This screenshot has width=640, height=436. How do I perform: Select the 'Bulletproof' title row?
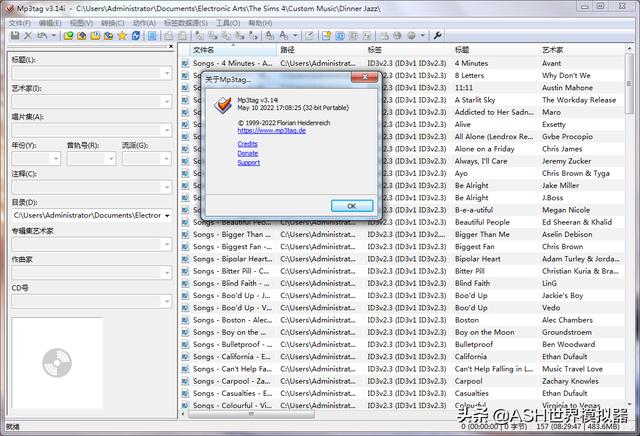[474, 345]
